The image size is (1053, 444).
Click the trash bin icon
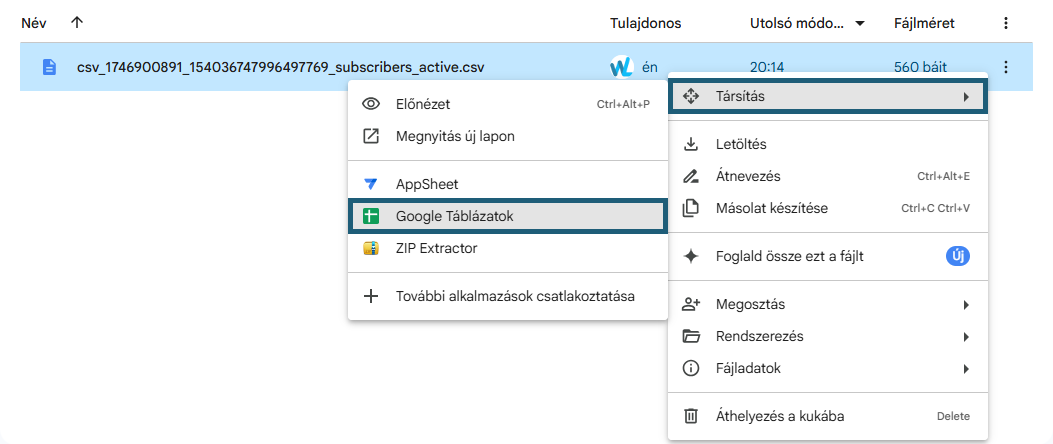click(x=690, y=416)
